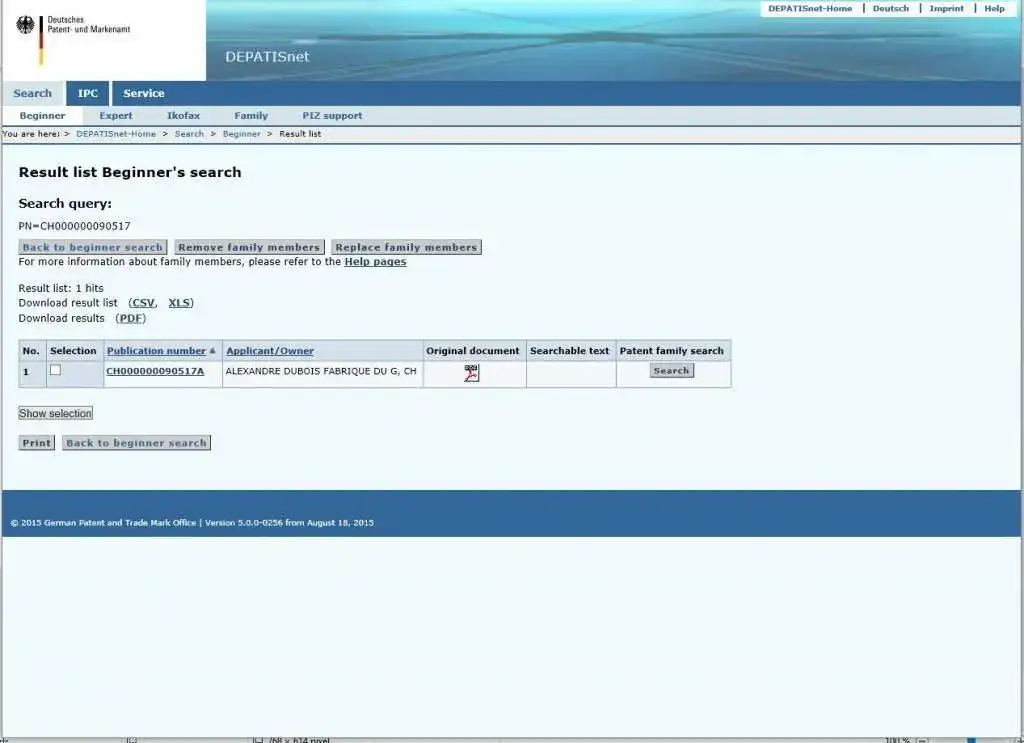The image size is (1024, 743).
Task: Select the Search main tab
Action: click(33, 93)
